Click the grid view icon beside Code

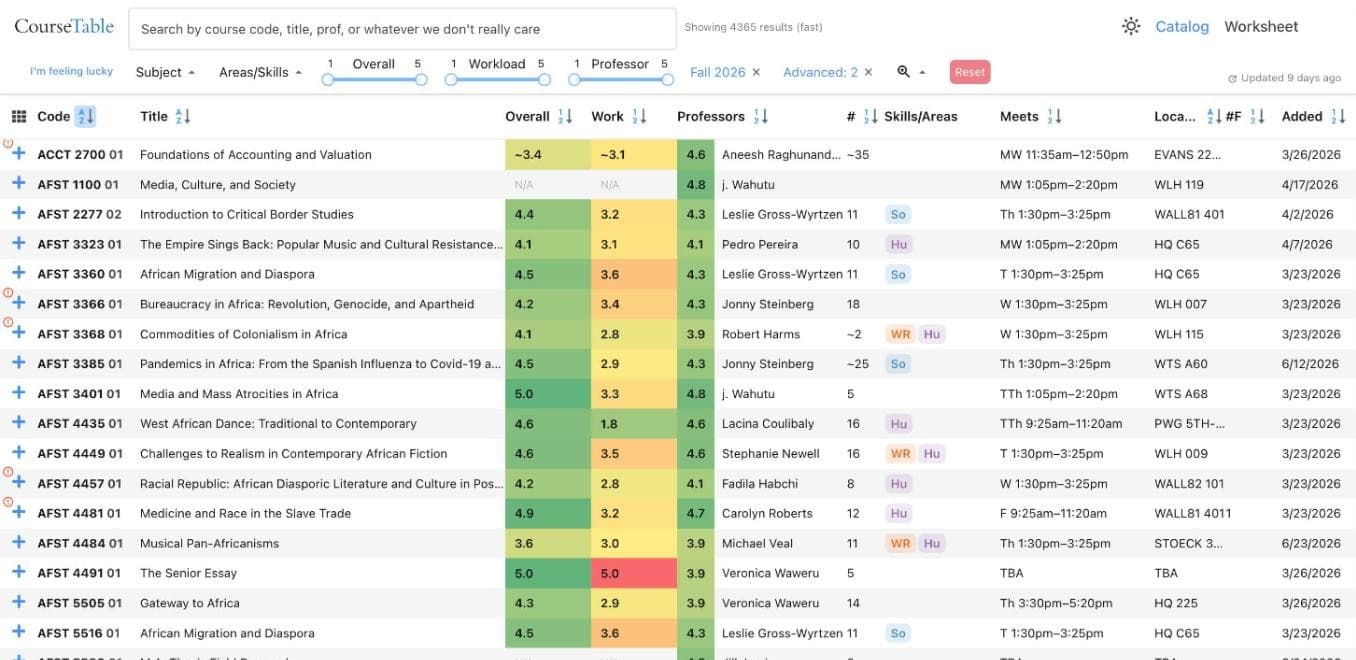point(19,117)
